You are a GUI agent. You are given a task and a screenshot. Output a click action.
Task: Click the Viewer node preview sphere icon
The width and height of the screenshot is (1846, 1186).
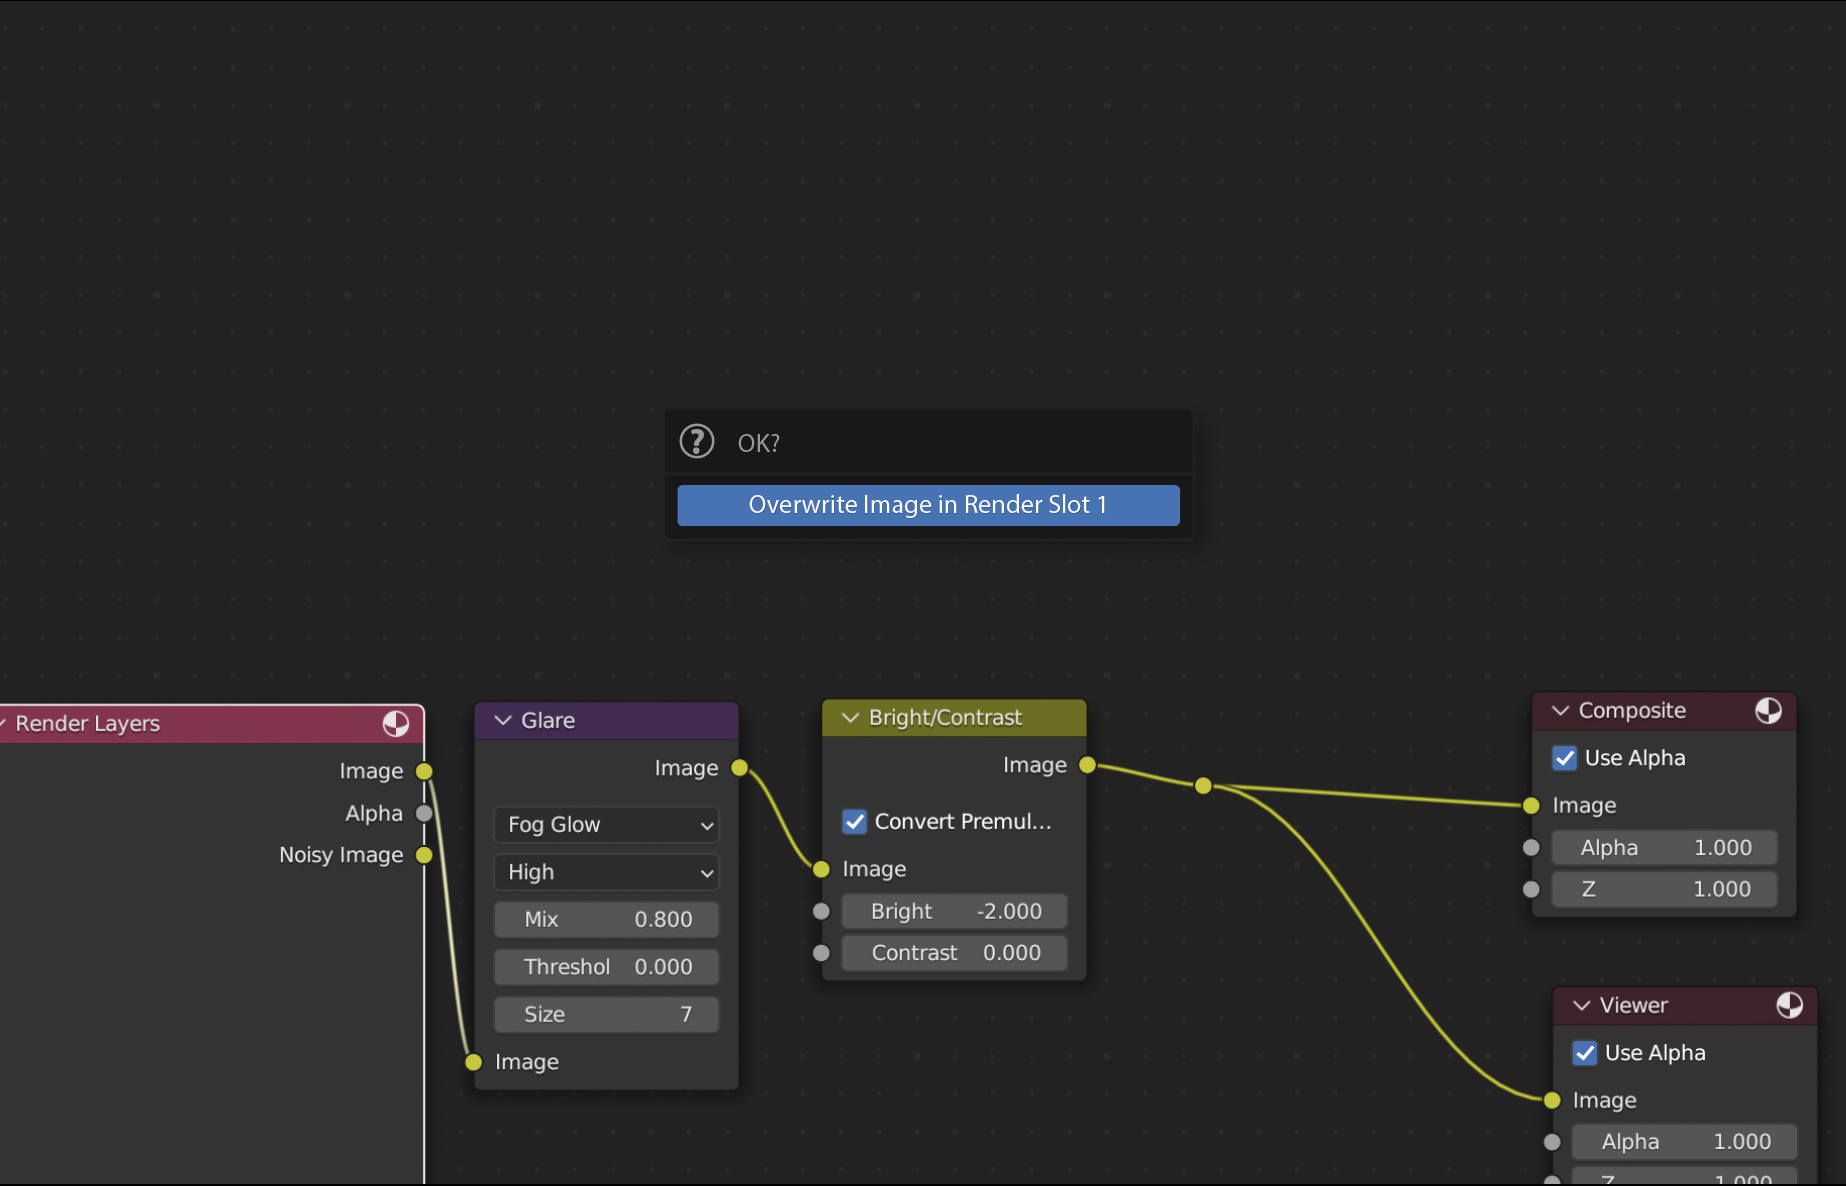[x=1789, y=1005]
